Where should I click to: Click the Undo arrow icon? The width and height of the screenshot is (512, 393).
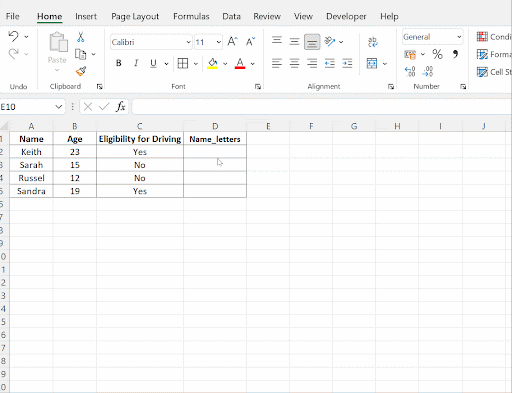[14, 36]
